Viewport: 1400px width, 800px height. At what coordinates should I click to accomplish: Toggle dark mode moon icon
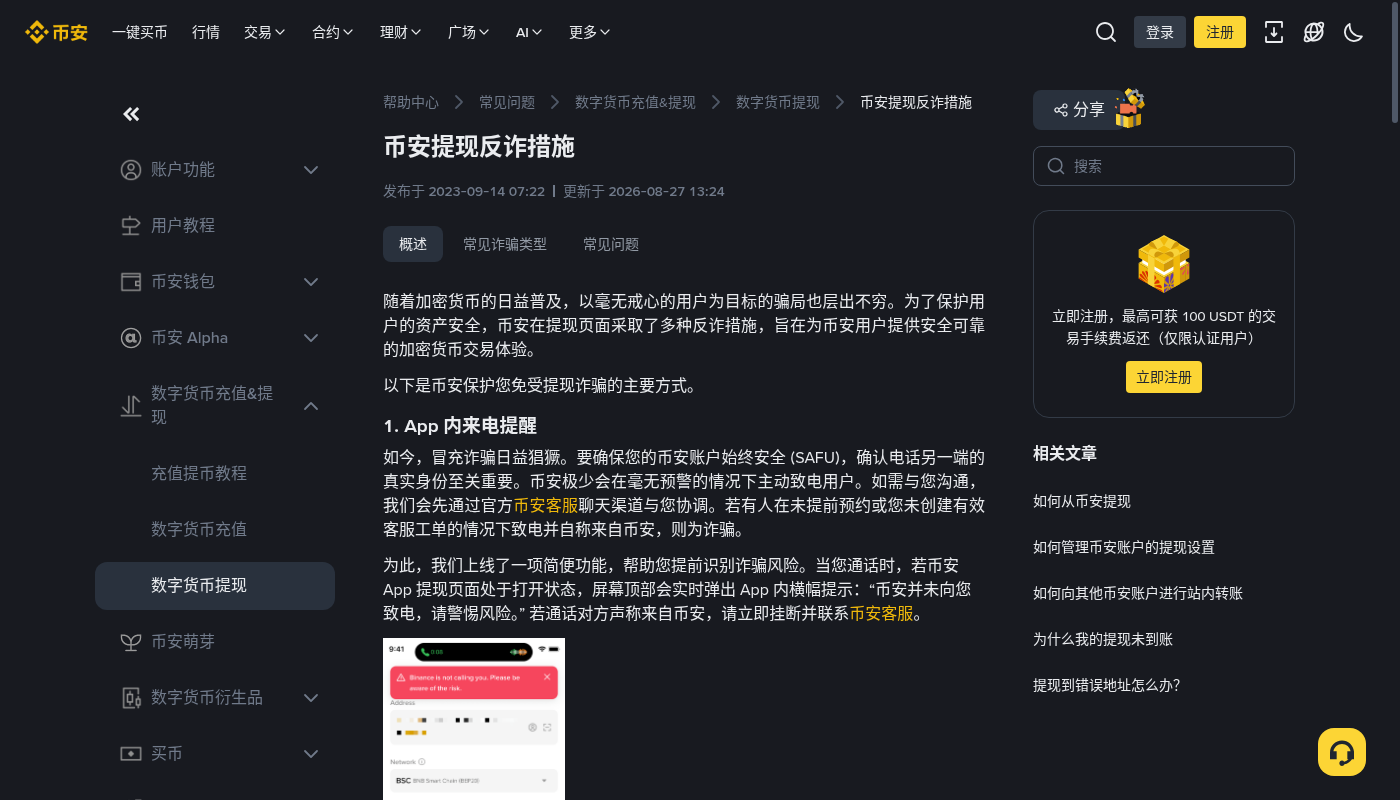(1354, 32)
